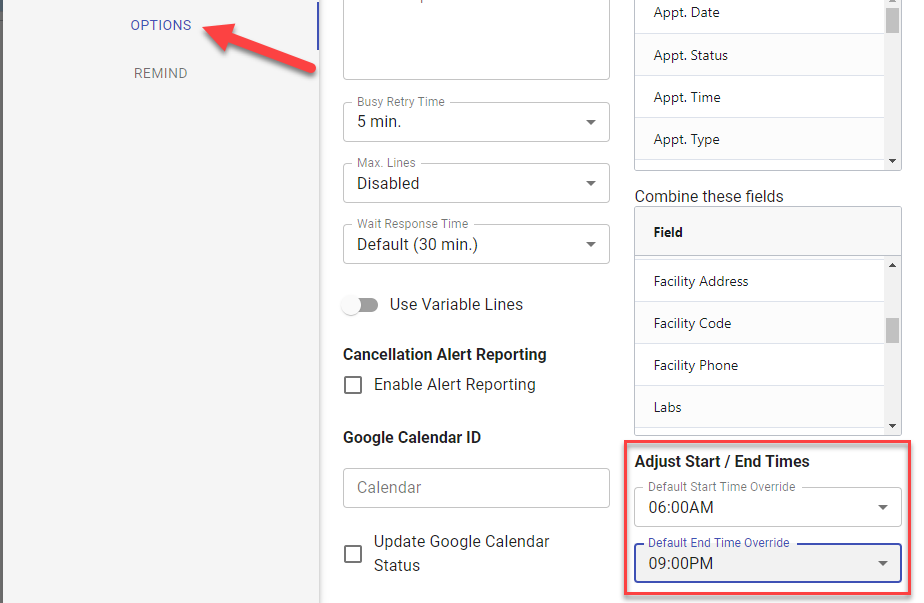This screenshot has height=603, width=924.
Task: Click the scroll-down arrow of upper field list
Action: pyautogui.click(x=892, y=161)
